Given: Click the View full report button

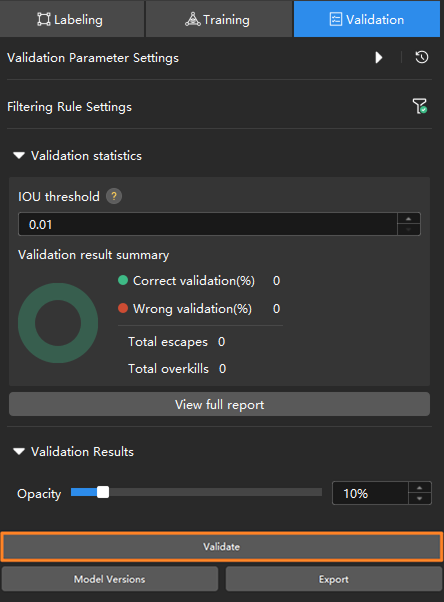Looking at the screenshot, I should click(219, 404).
